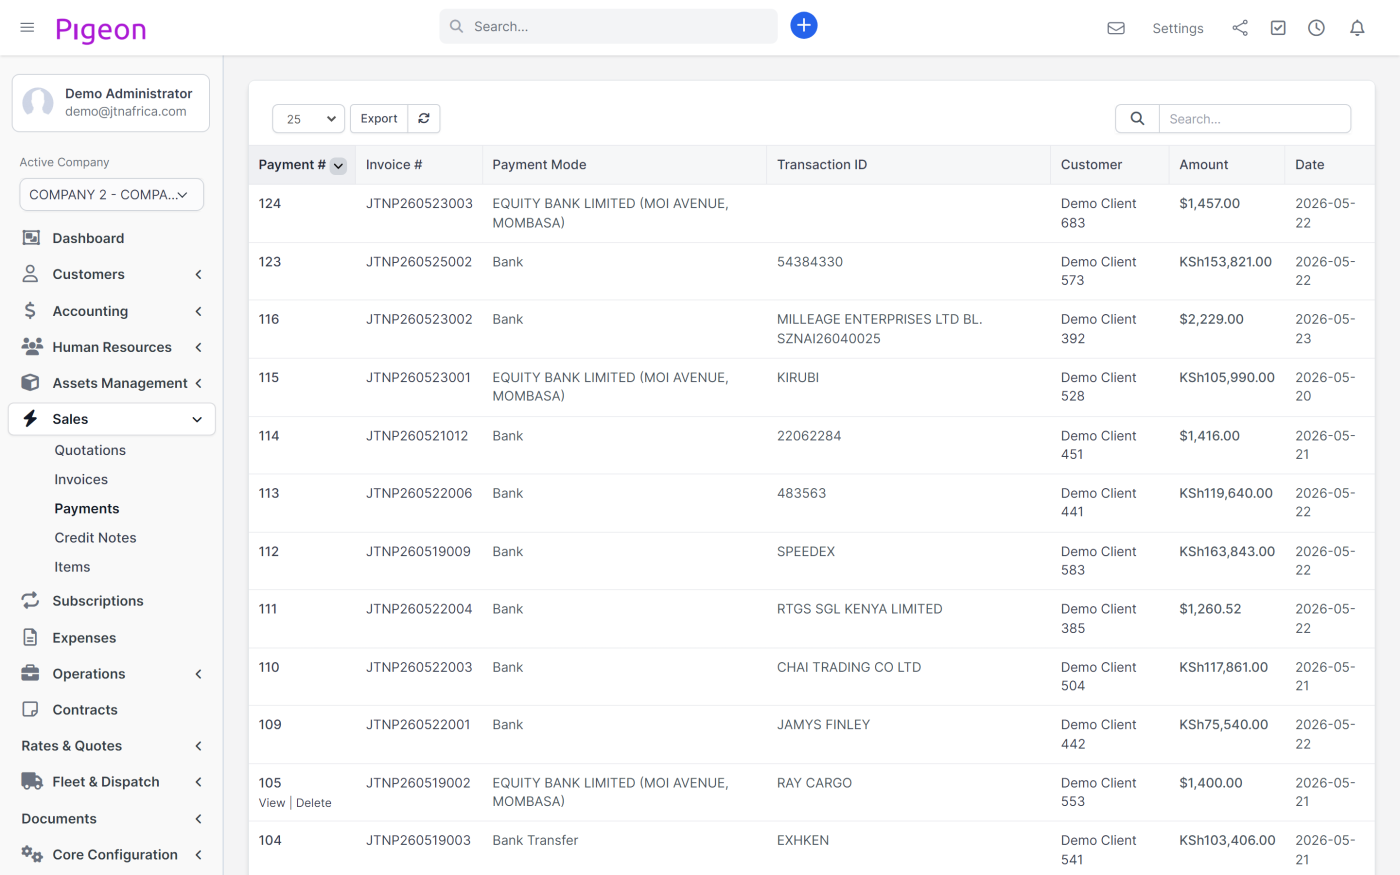Click the Core Configuration gears icon
The width and height of the screenshot is (1400, 875).
click(x=32, y=854)
